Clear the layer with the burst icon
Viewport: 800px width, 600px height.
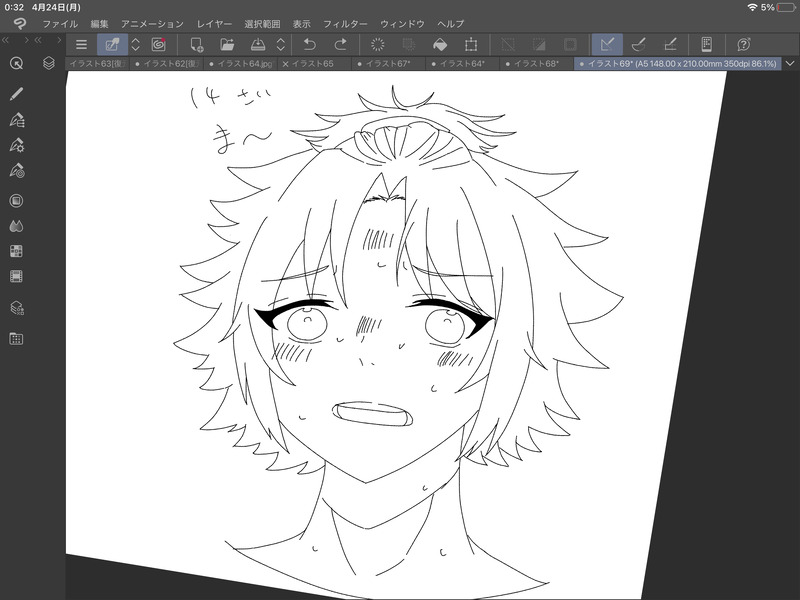pyautogui.click(x=378, y=44)
